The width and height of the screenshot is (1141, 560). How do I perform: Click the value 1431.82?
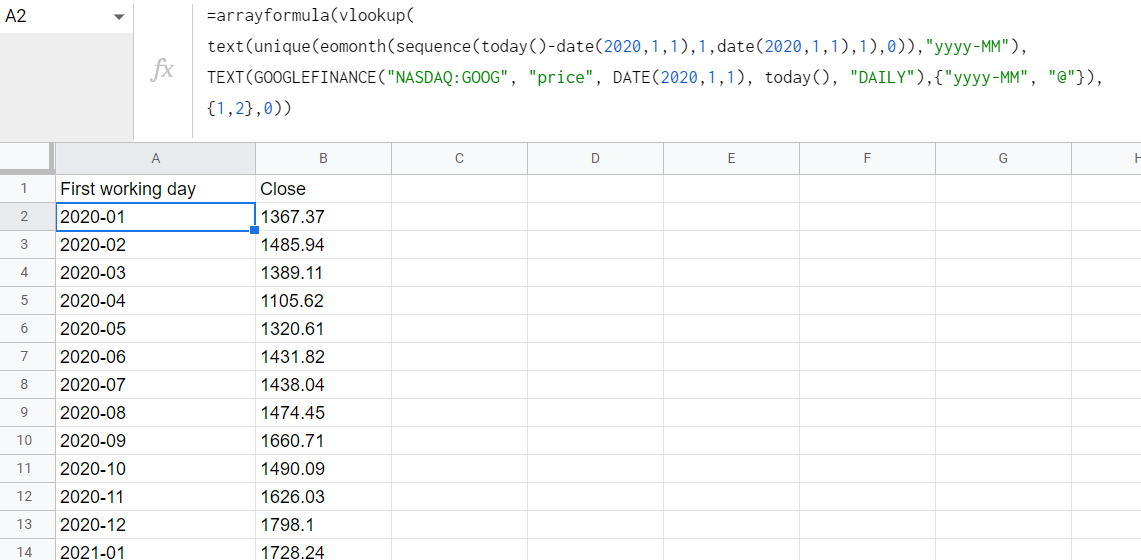click(x=323, y=356)
